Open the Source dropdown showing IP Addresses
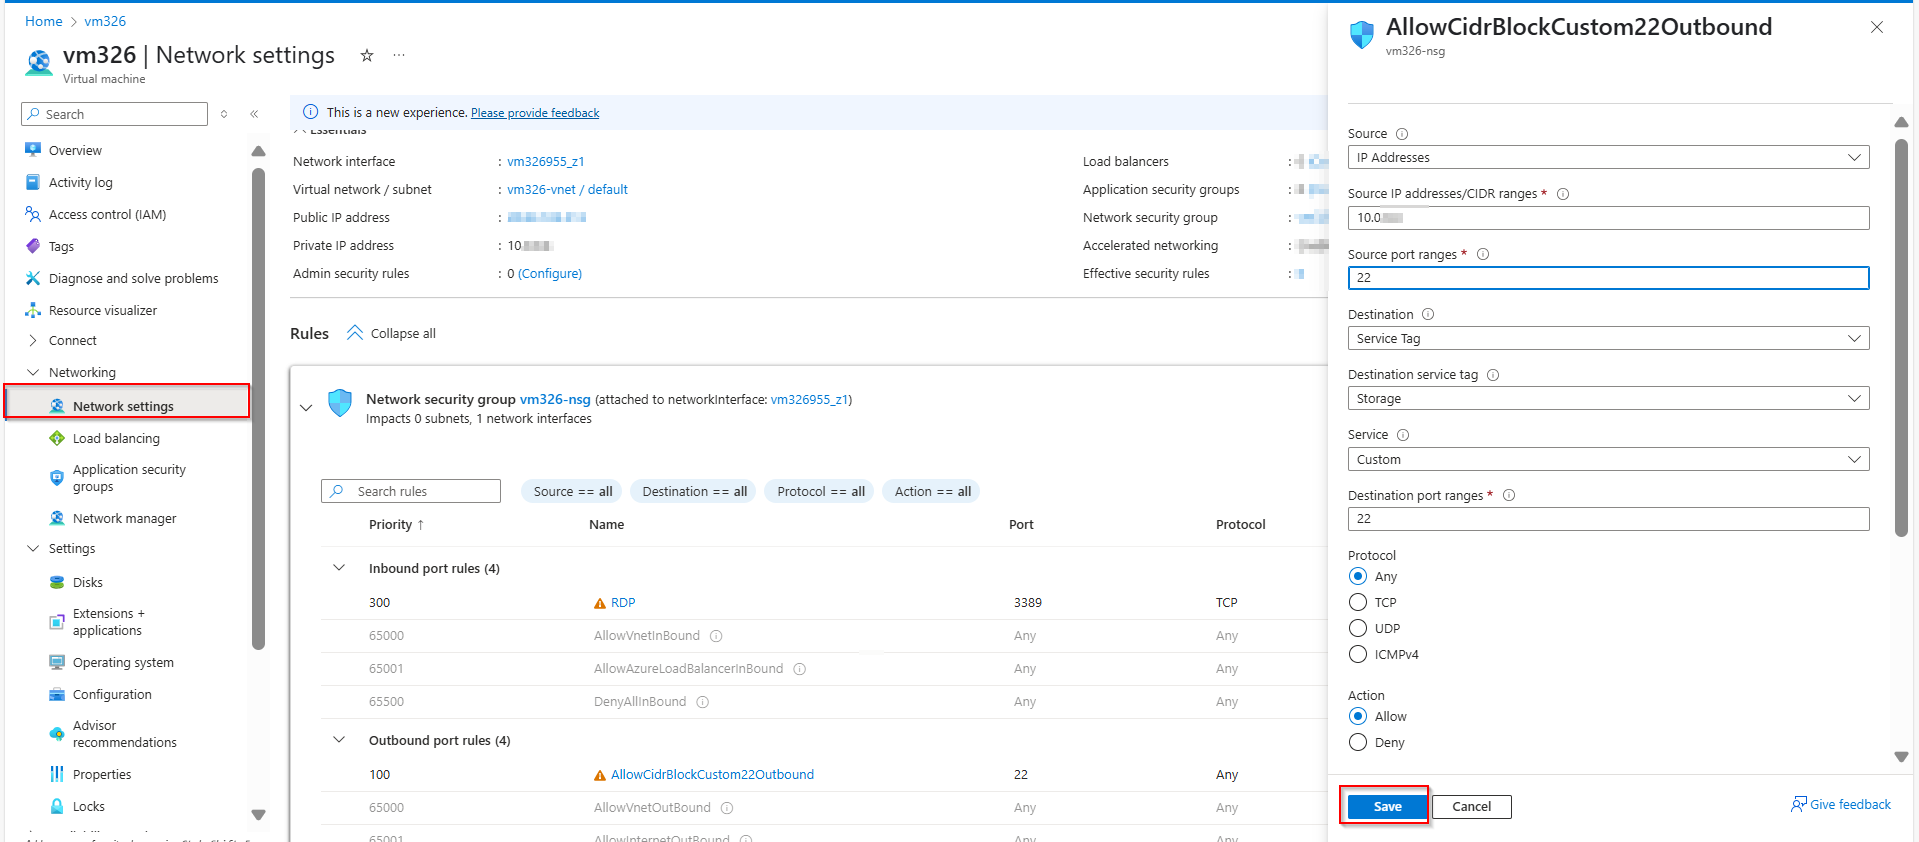Image resolution: width=1919 pixels, height=842 pixels. (1608, 157)
